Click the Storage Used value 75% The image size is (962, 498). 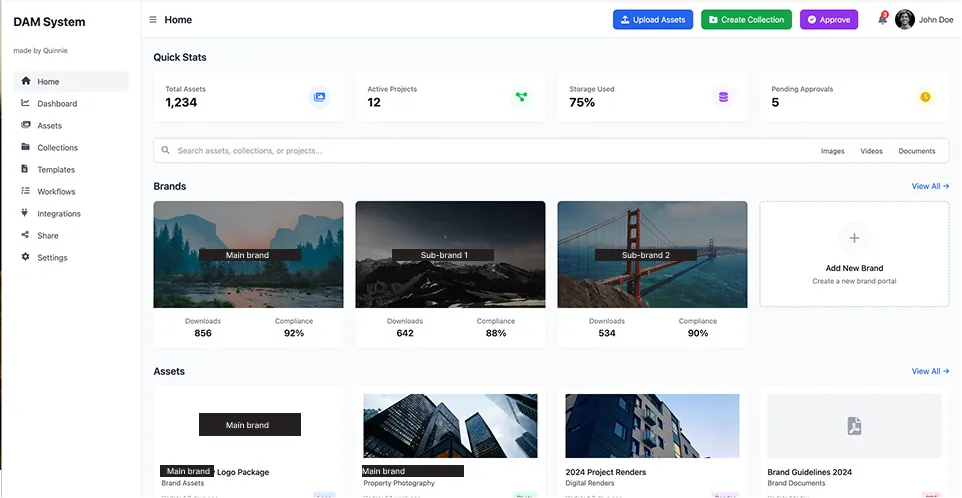pyautogui.click(x=582, y=102)
